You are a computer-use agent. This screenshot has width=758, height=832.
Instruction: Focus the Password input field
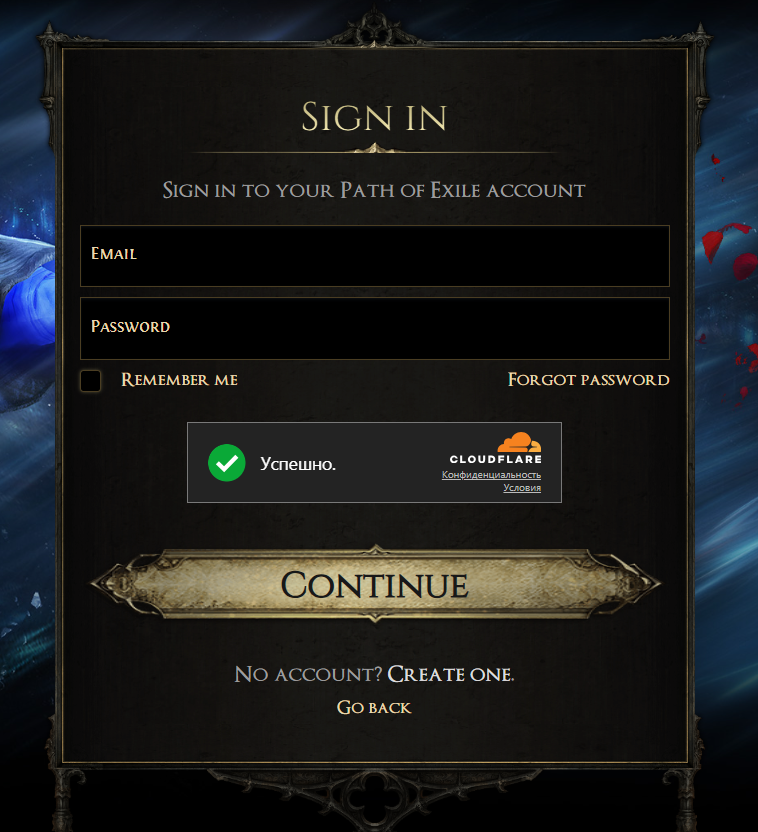(374, 328)
